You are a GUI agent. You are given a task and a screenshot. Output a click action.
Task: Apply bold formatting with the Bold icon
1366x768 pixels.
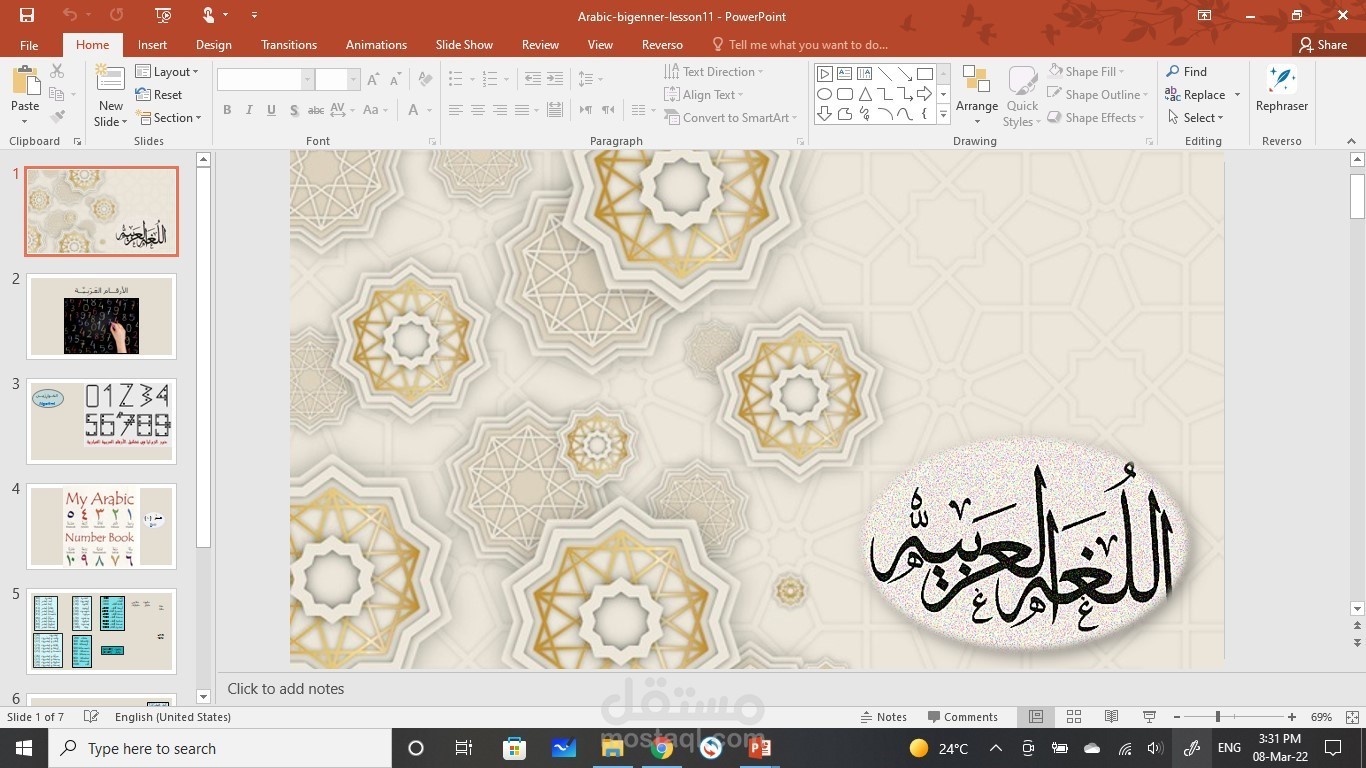tap(226, 110)
